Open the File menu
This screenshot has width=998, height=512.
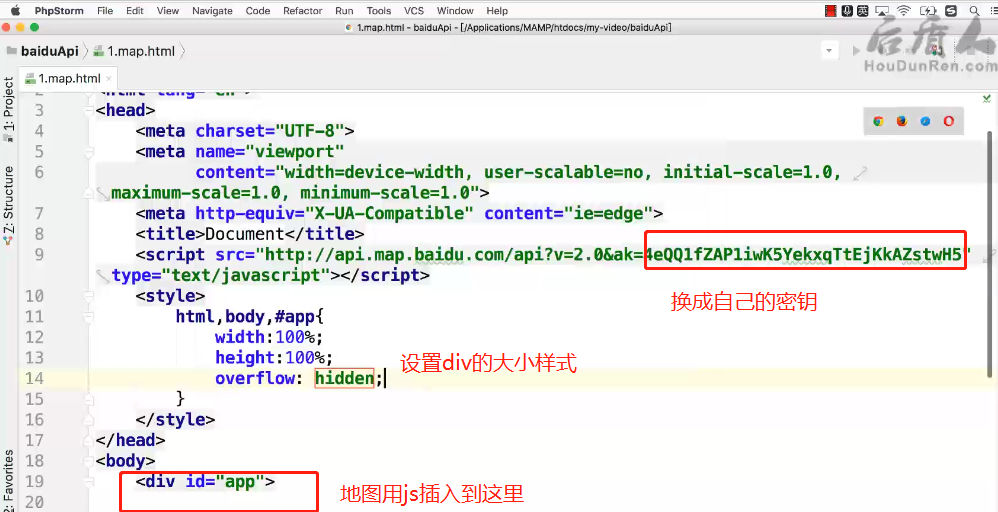pos(105,11)
